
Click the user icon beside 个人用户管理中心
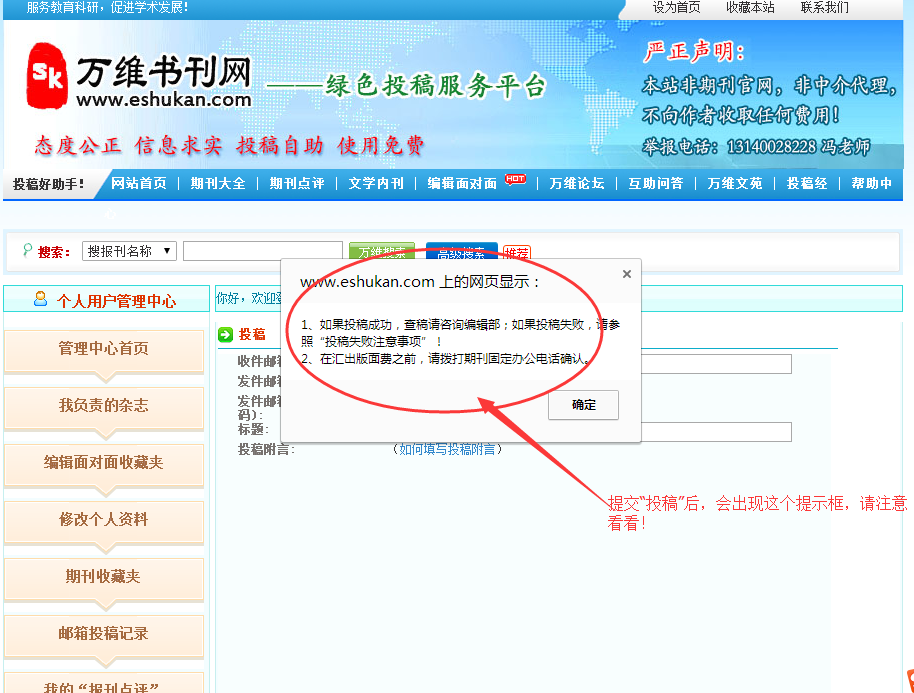click(x=40, y=299)
